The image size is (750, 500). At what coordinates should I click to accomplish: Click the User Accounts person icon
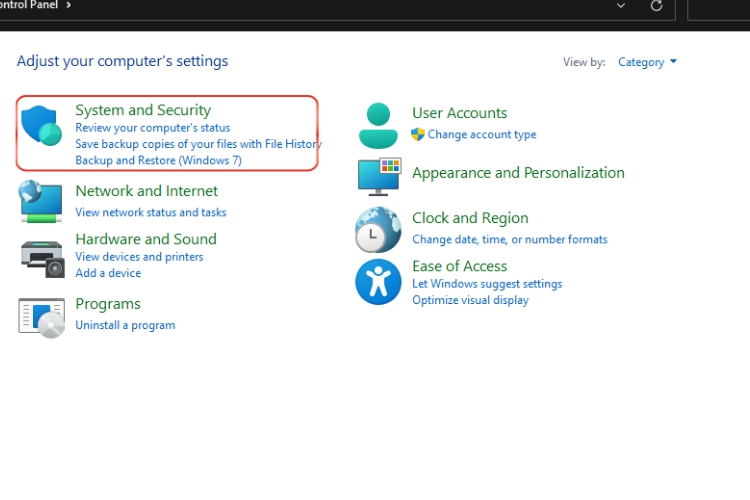coord(378,125)
